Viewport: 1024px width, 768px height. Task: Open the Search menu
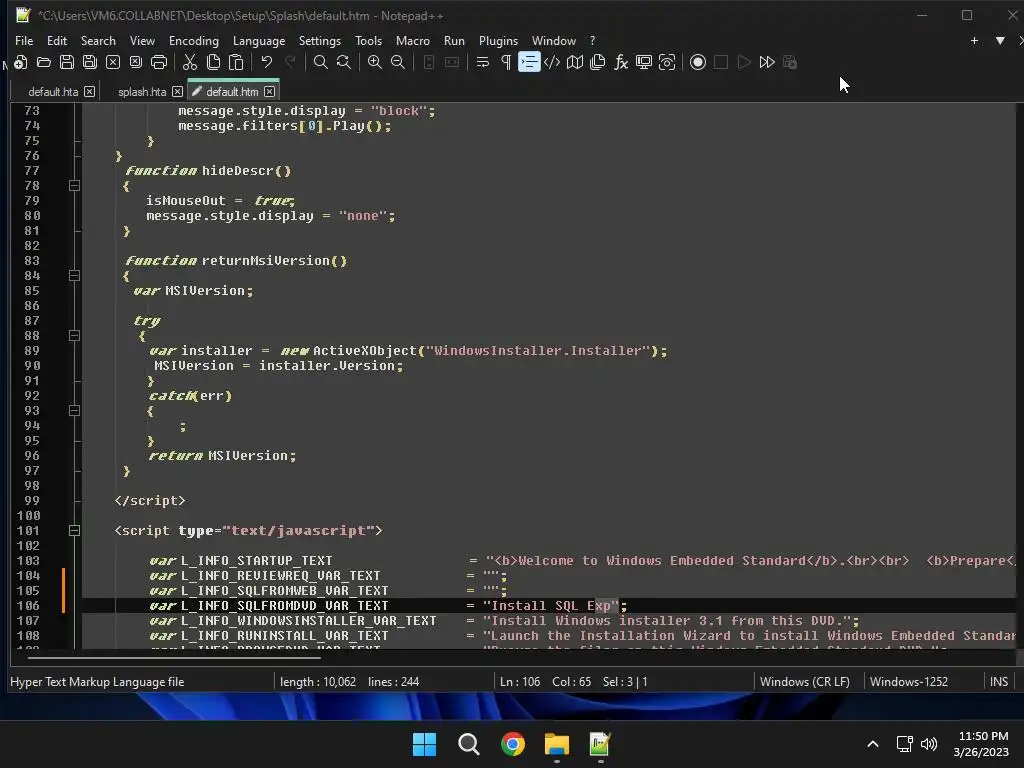coord(98,40)
